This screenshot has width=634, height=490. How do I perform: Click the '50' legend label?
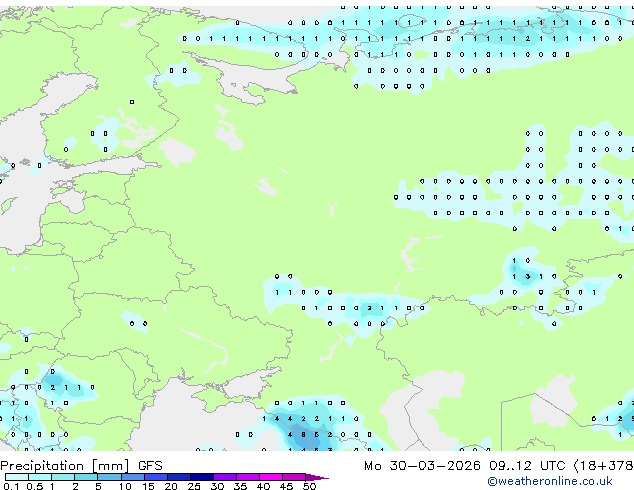pos(309,486)
